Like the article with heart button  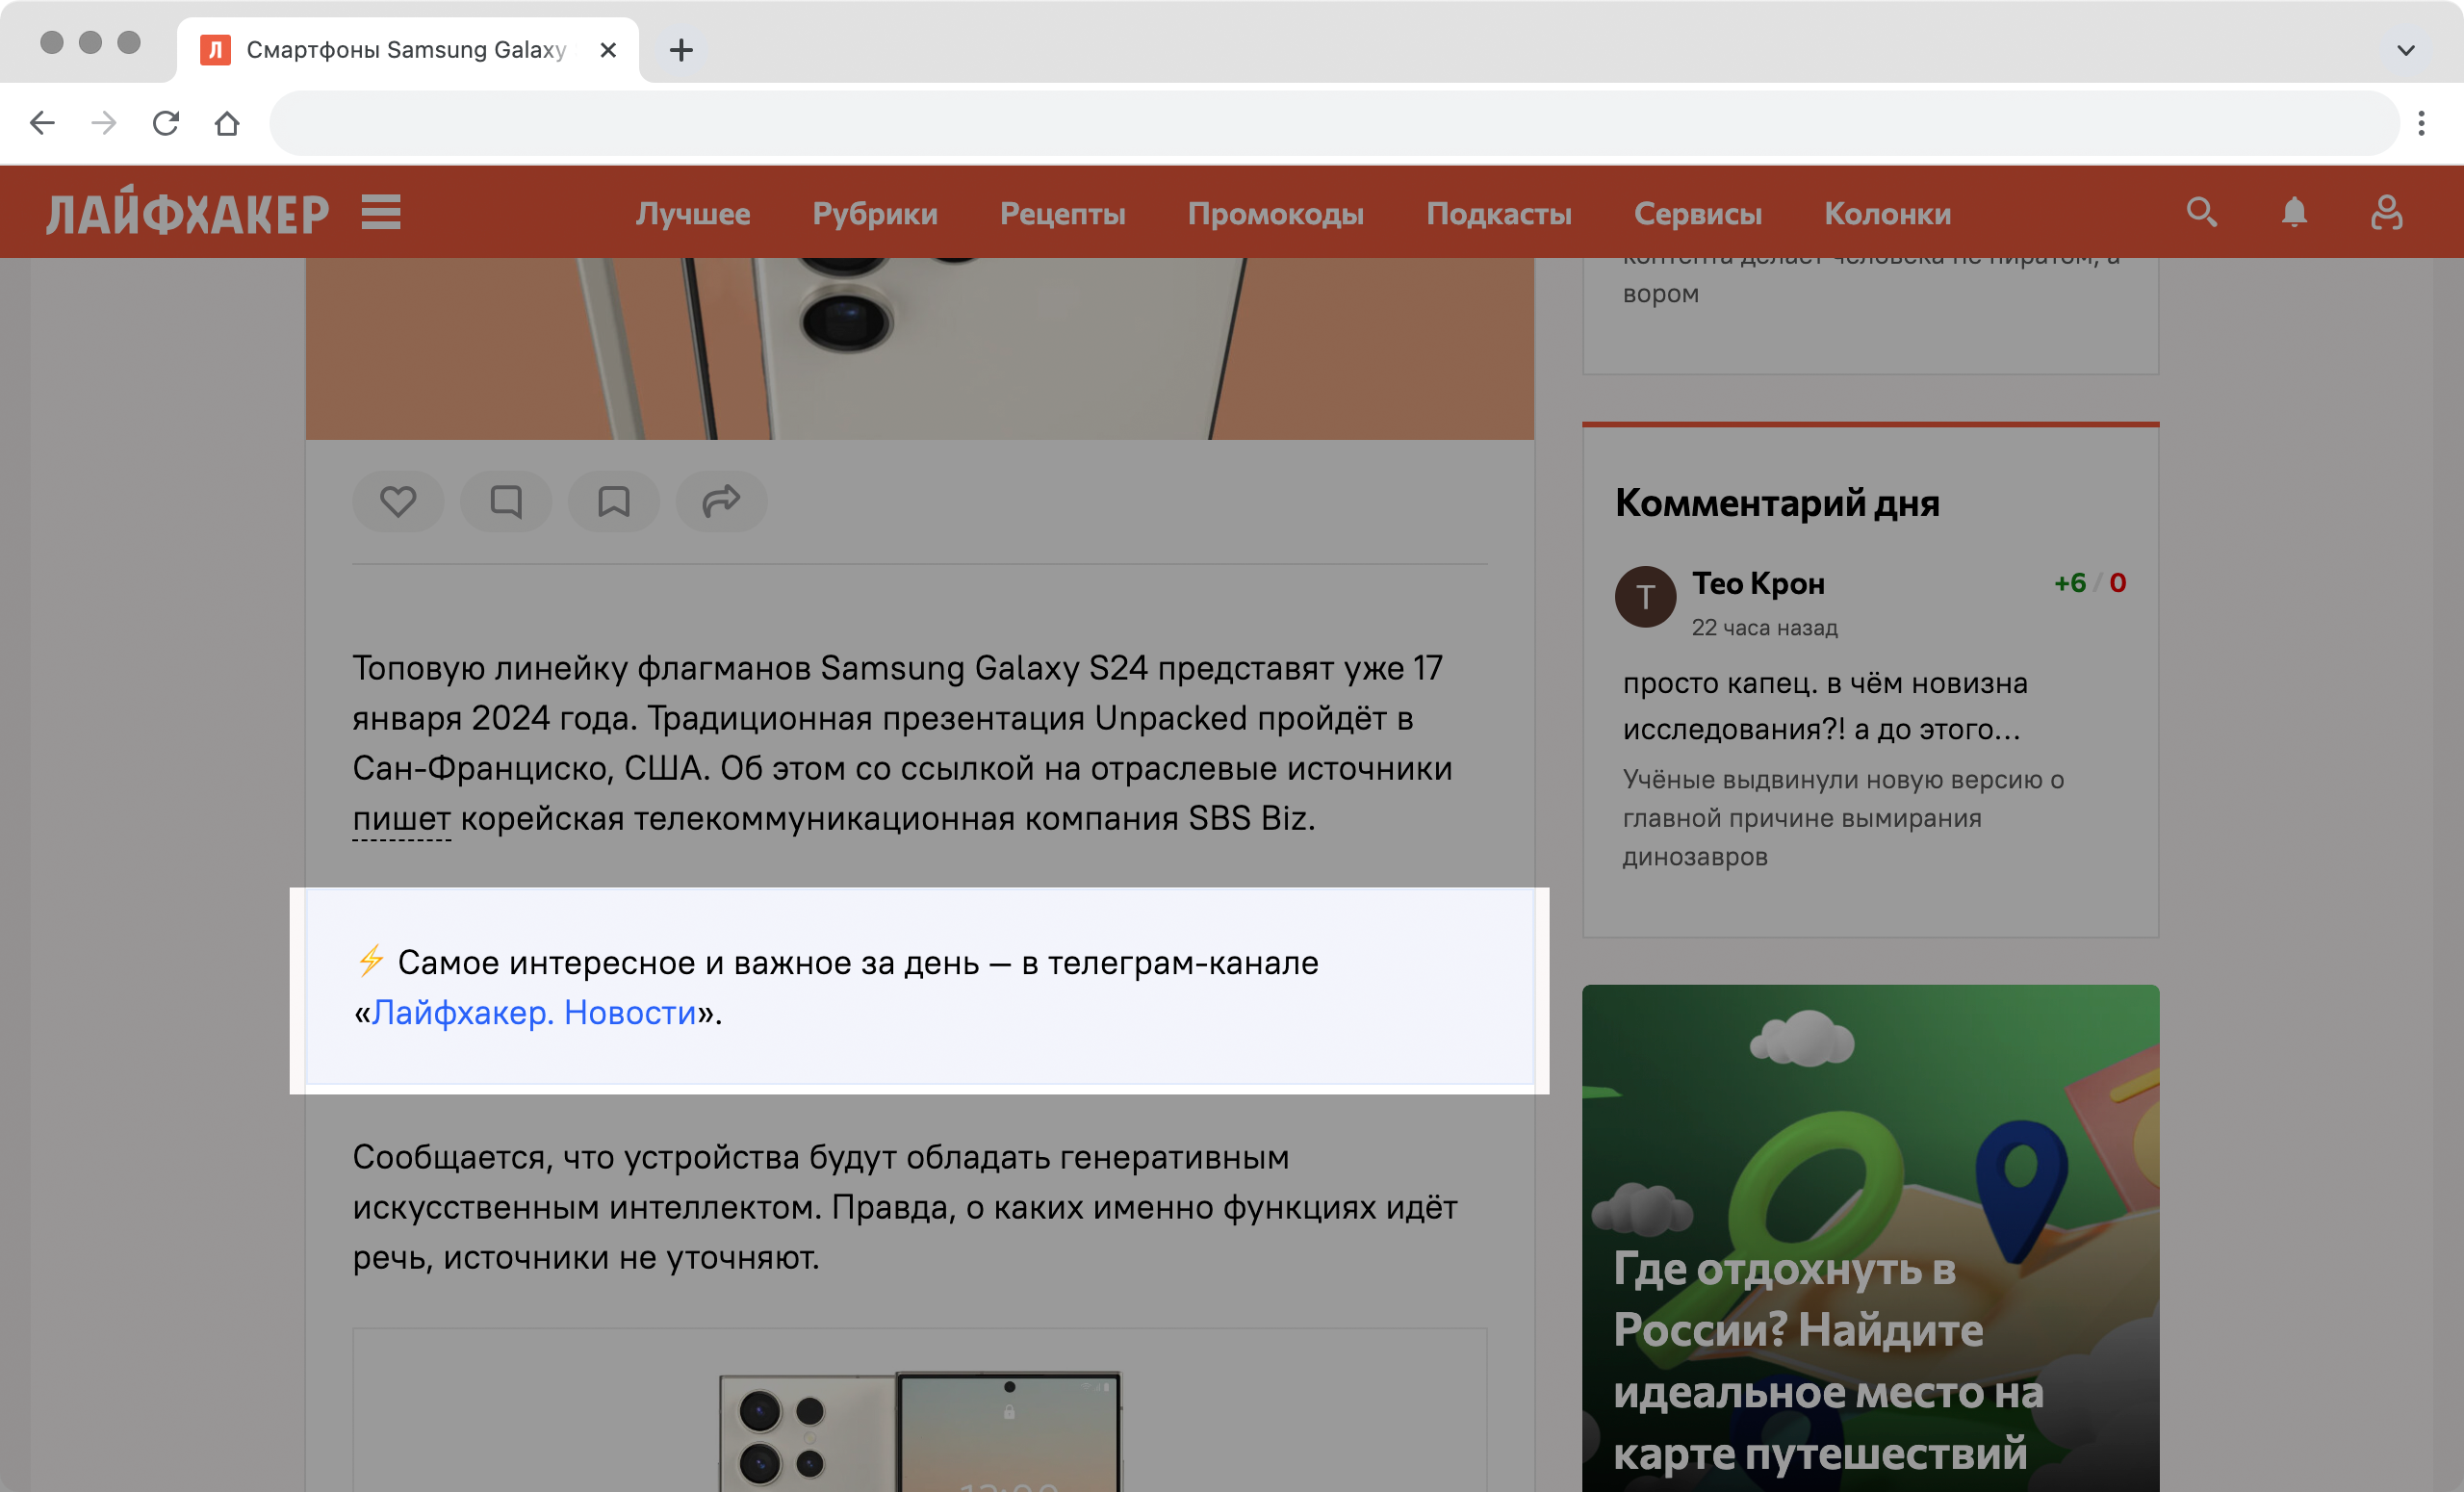click(398, 501)
